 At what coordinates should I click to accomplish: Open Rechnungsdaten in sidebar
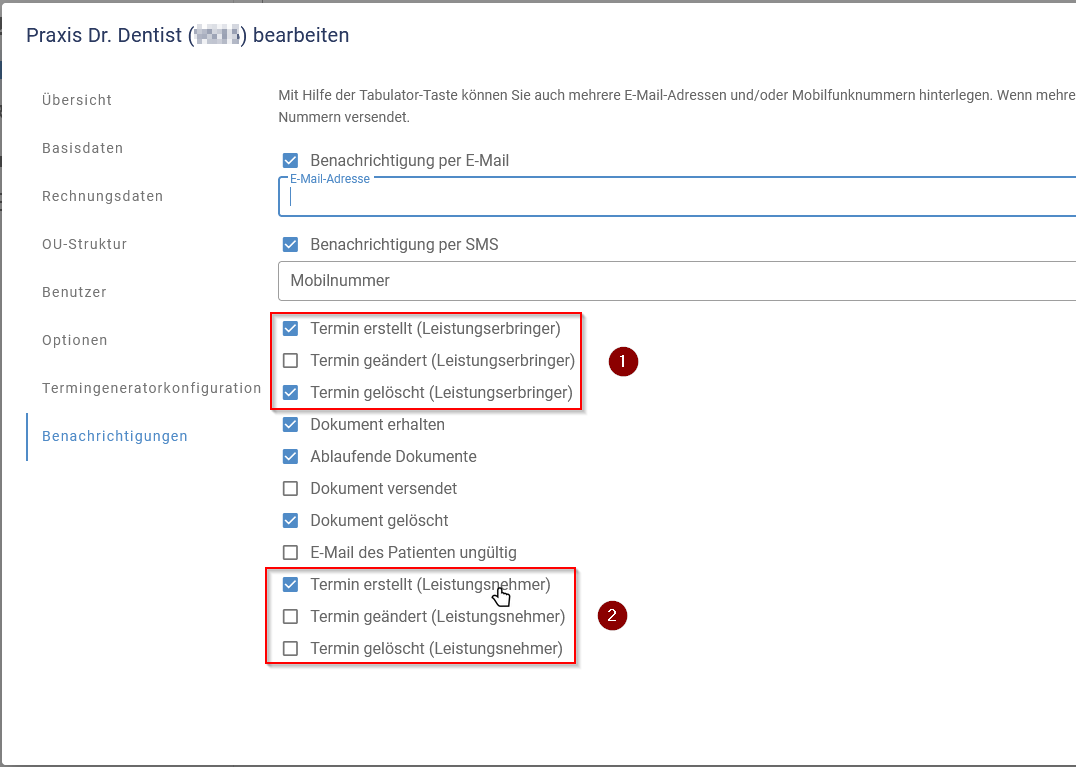pyautogui.click(x=102, y=196)
